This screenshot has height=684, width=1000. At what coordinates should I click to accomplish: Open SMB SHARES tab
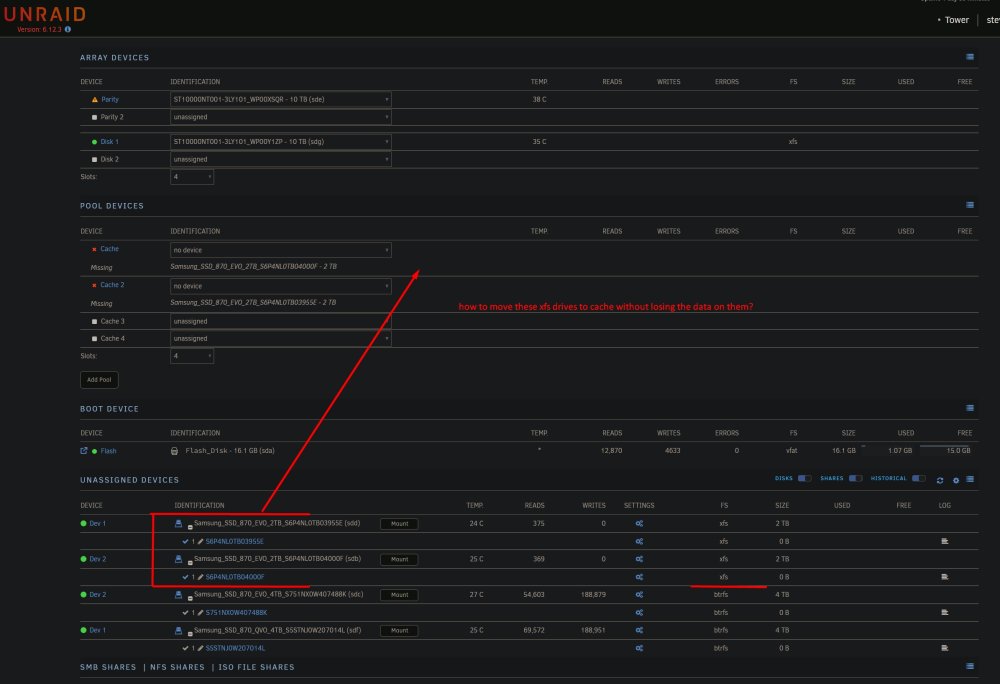tap(108, 667)
